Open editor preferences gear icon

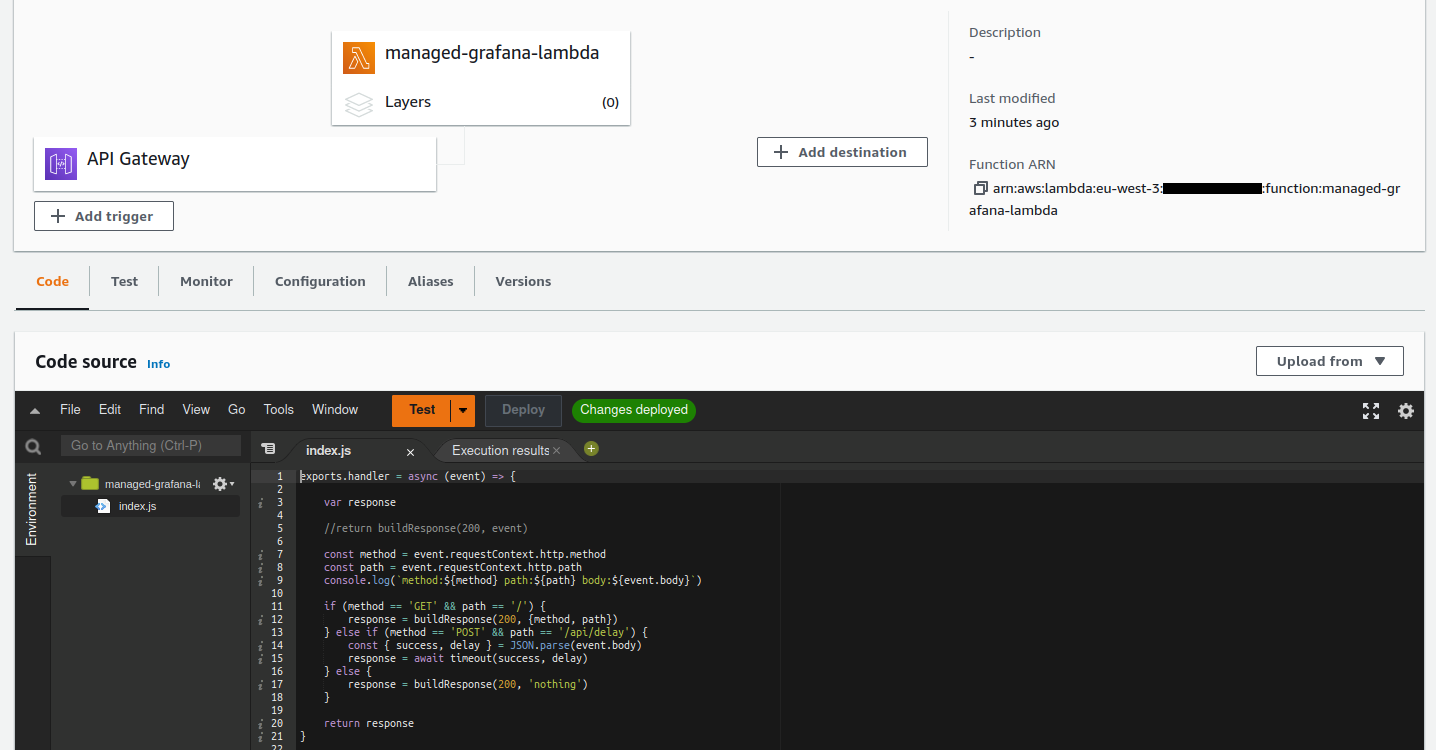(1406, 411)
